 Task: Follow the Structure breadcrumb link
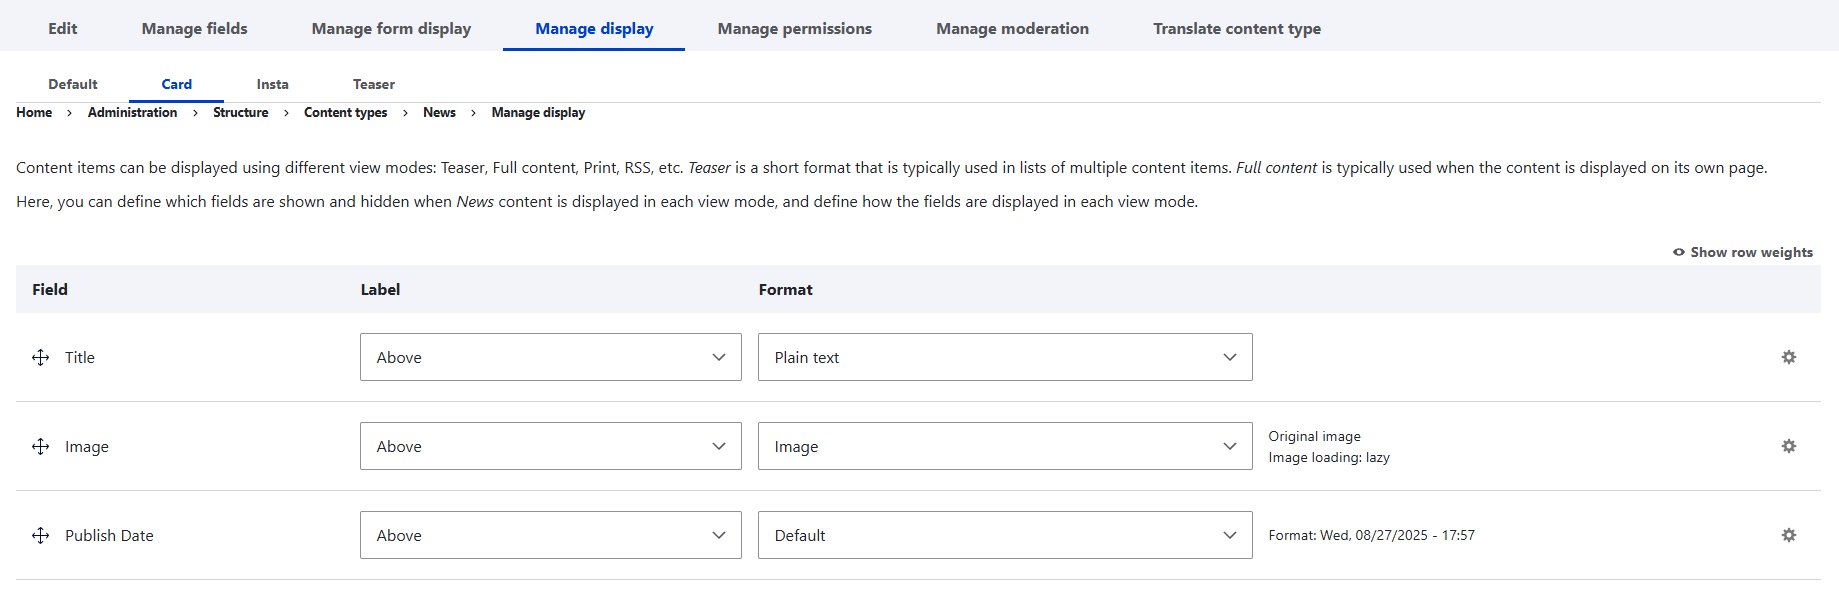click(x=241, y=112)
